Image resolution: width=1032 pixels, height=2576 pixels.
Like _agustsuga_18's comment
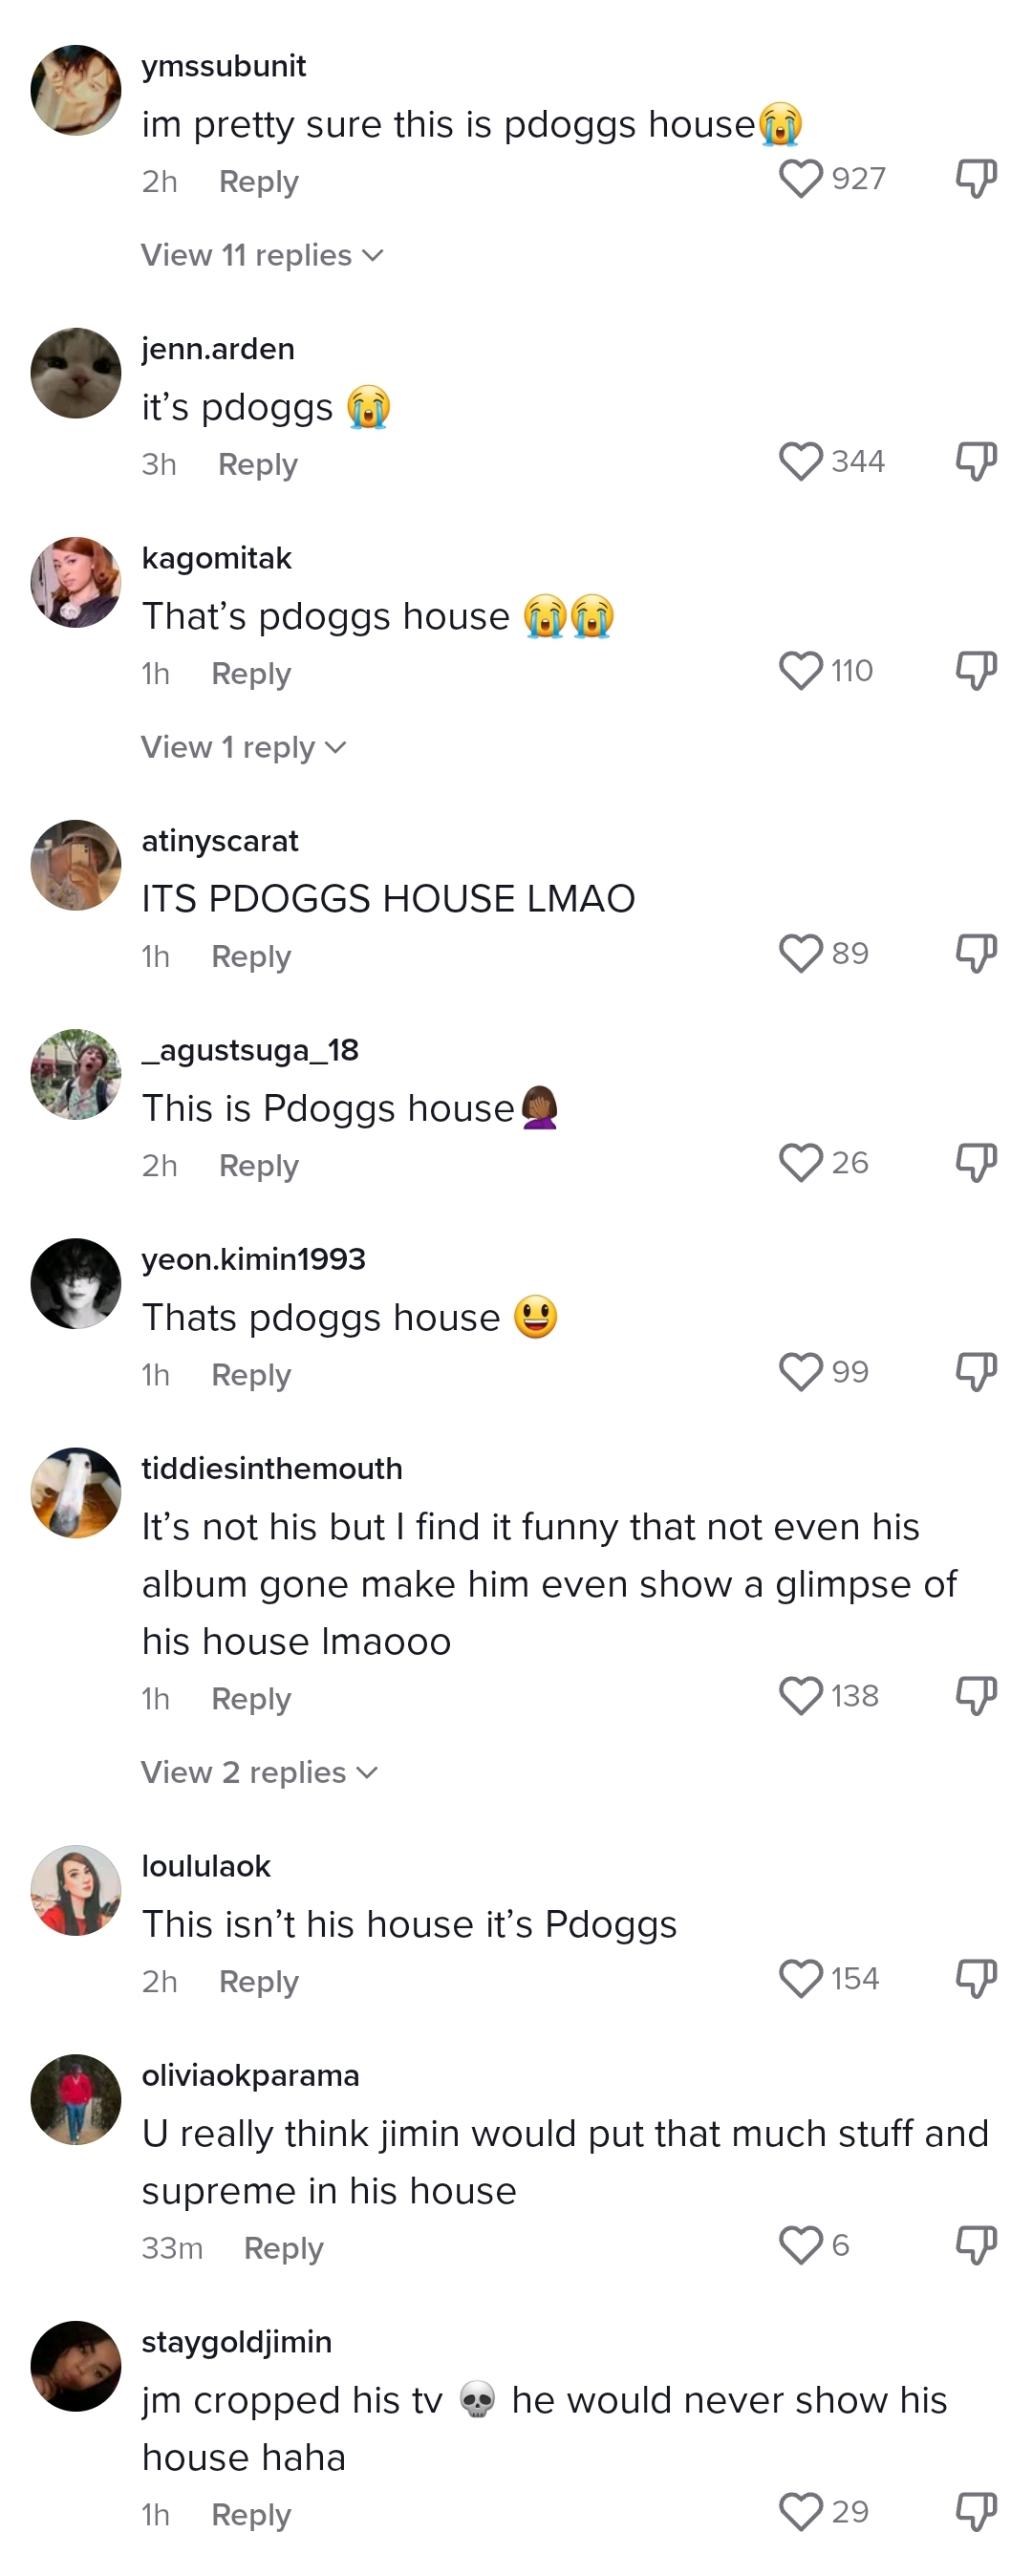pyautogui.click(x=800, y=1163)
